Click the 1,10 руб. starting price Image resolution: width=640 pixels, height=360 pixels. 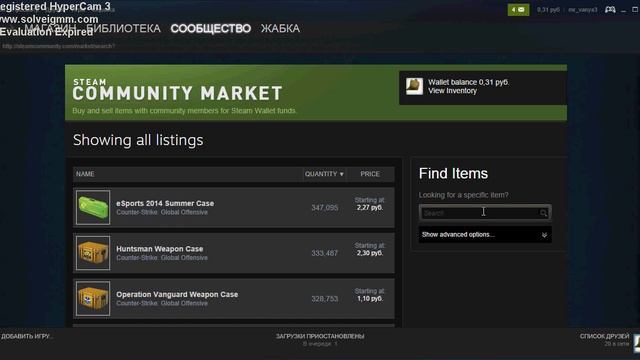[369, 299]
